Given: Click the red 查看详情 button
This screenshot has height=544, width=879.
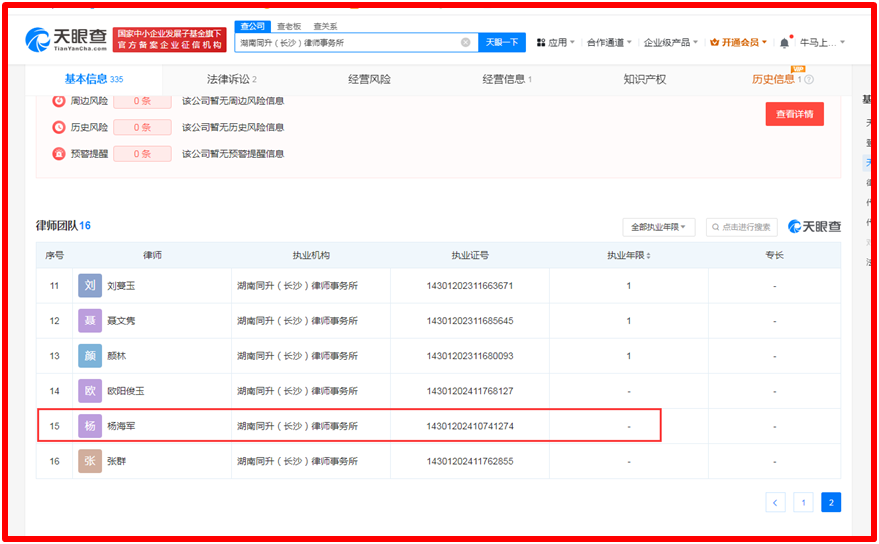Looking at the screenshot, I should 794,114.
